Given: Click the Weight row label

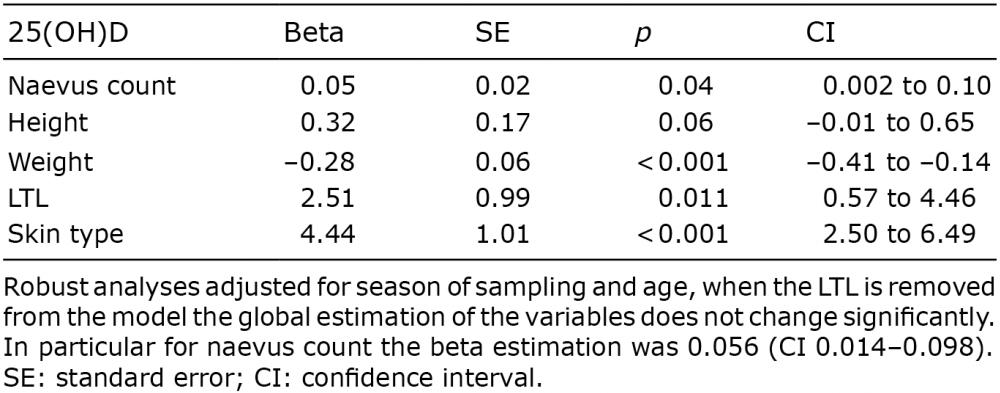Looking at the screenshot, I should click(x=50, y=161).
